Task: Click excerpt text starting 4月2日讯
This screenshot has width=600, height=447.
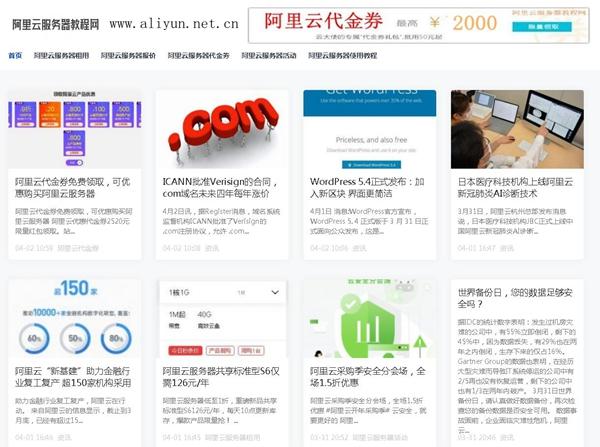Action: [x=221, y=221]
